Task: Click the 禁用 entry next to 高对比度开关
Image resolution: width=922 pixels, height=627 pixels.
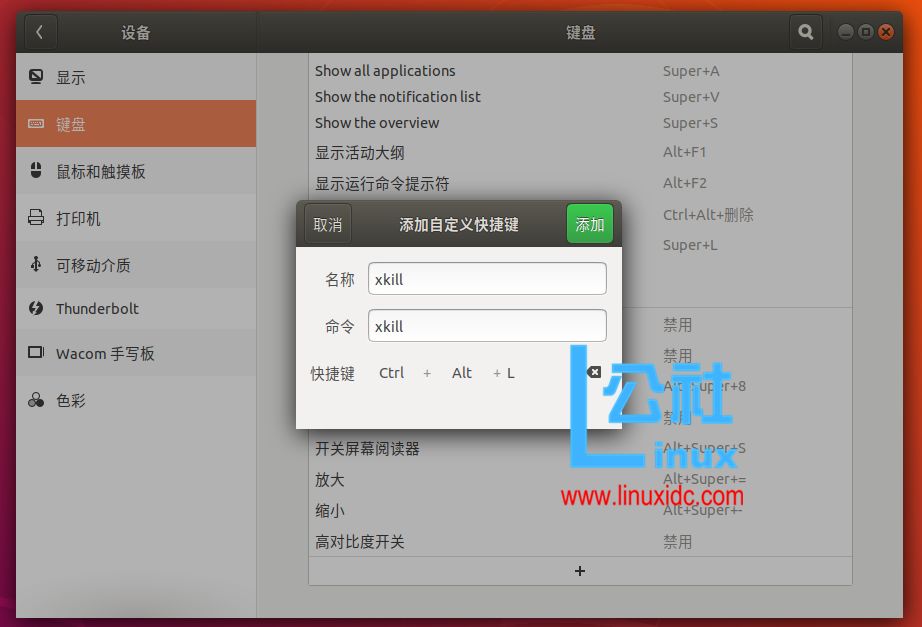Action: point(678,541)
